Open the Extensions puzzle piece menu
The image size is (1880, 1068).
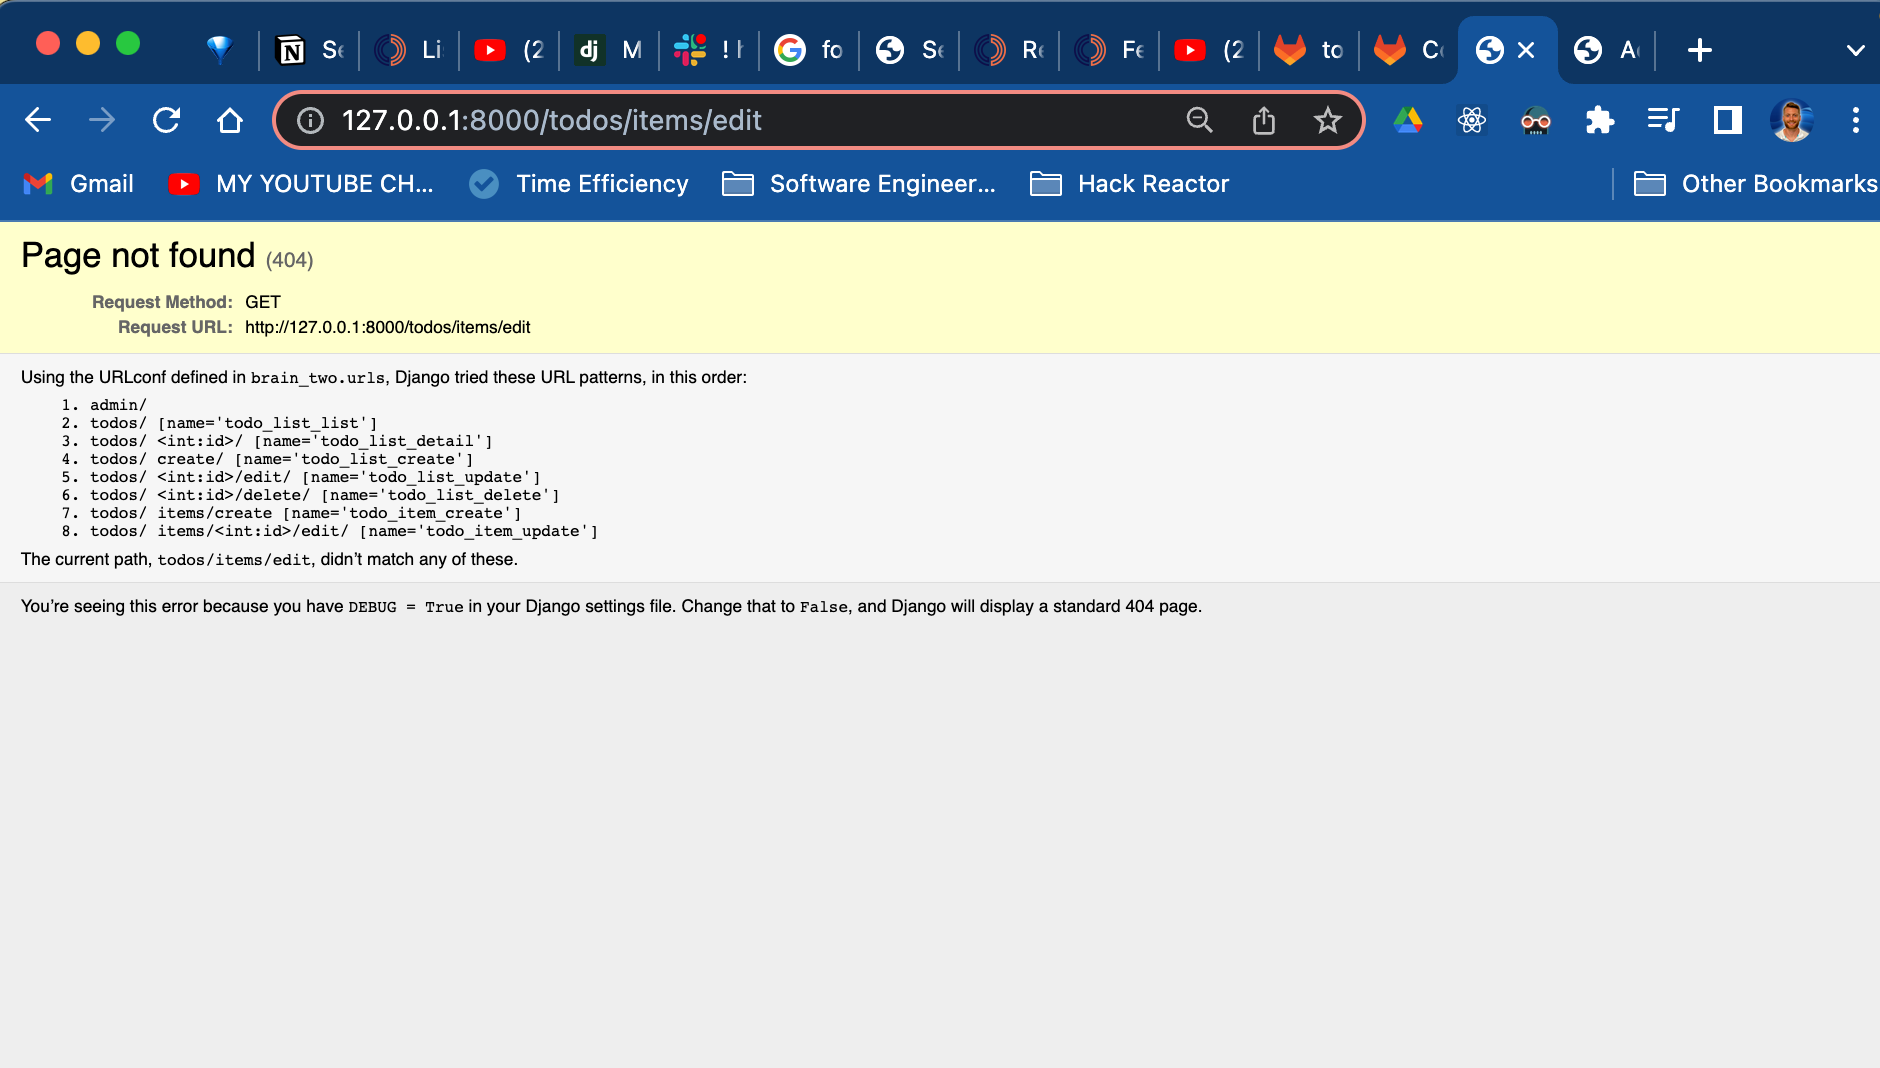point(1599,120)
